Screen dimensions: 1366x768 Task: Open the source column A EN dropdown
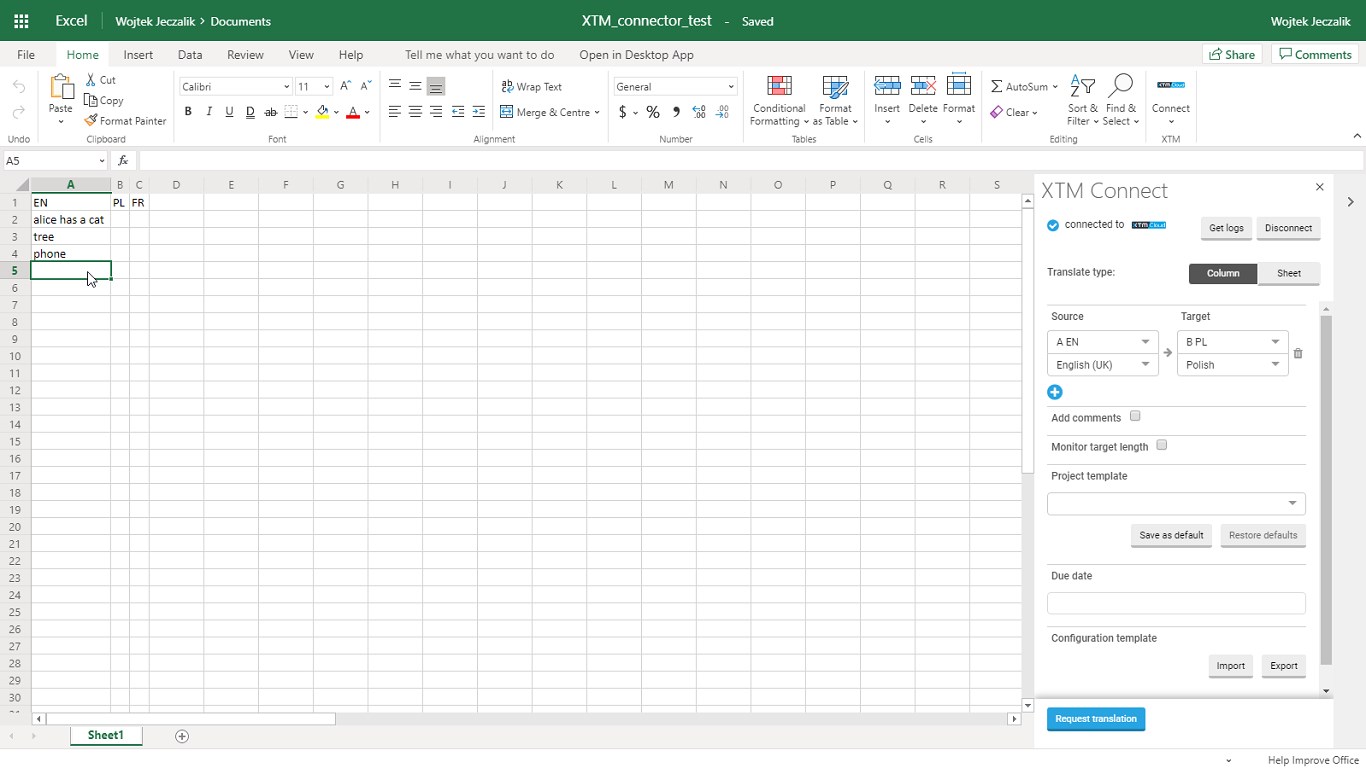coord(1103,342)
